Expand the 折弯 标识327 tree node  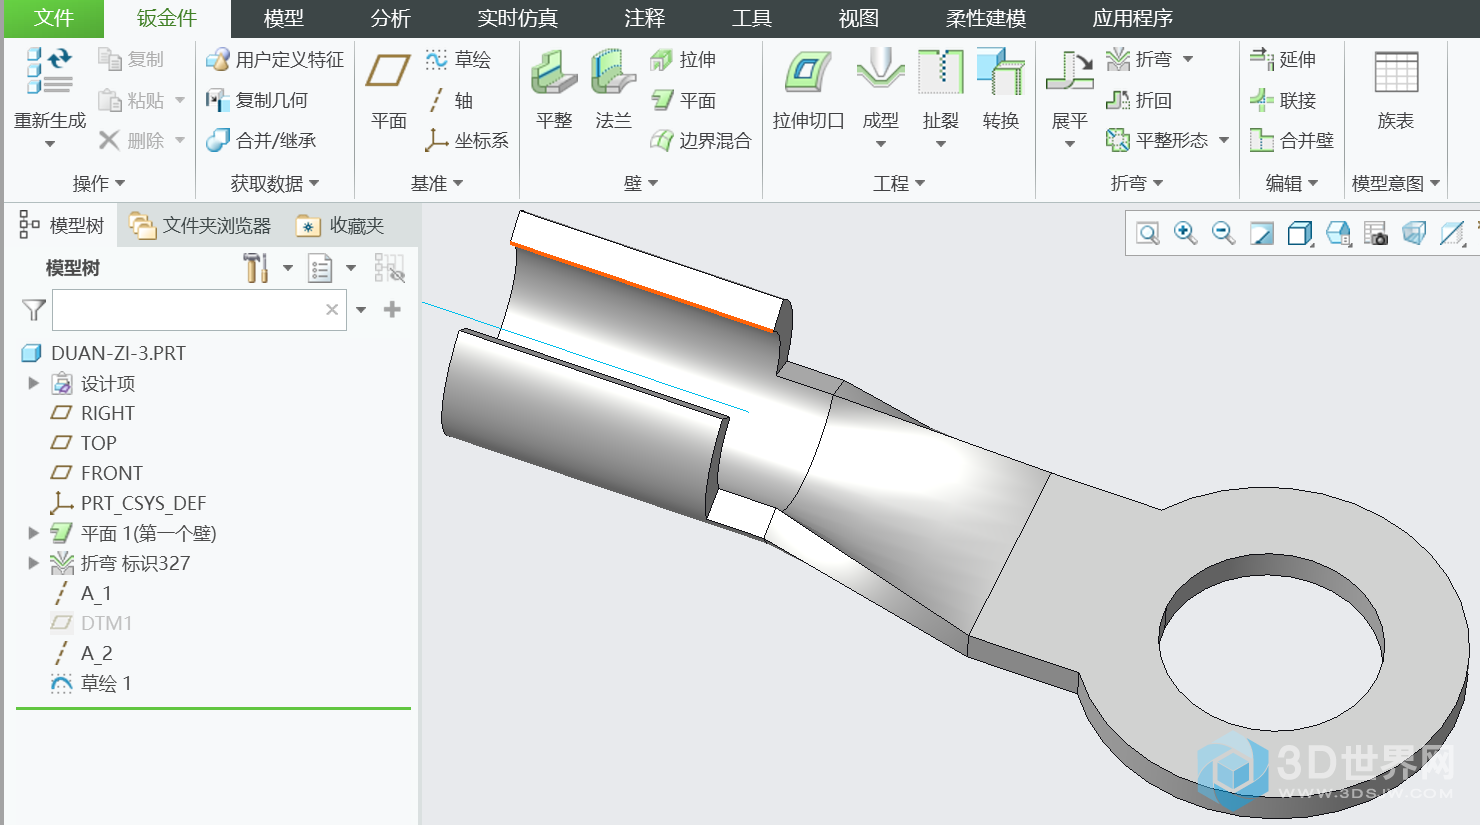point(33,563)
